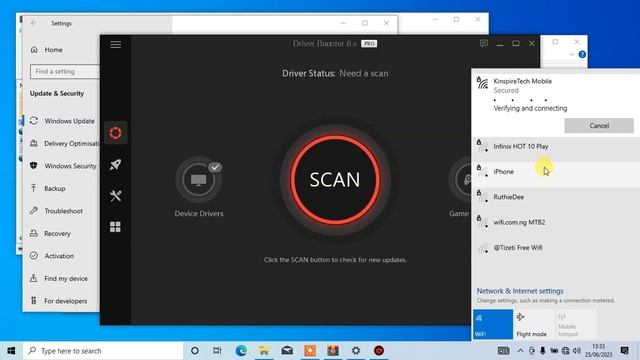Click the Driver Status Need a scan text
This screenshot has width=640, height=360.
(x=335, y=73)
